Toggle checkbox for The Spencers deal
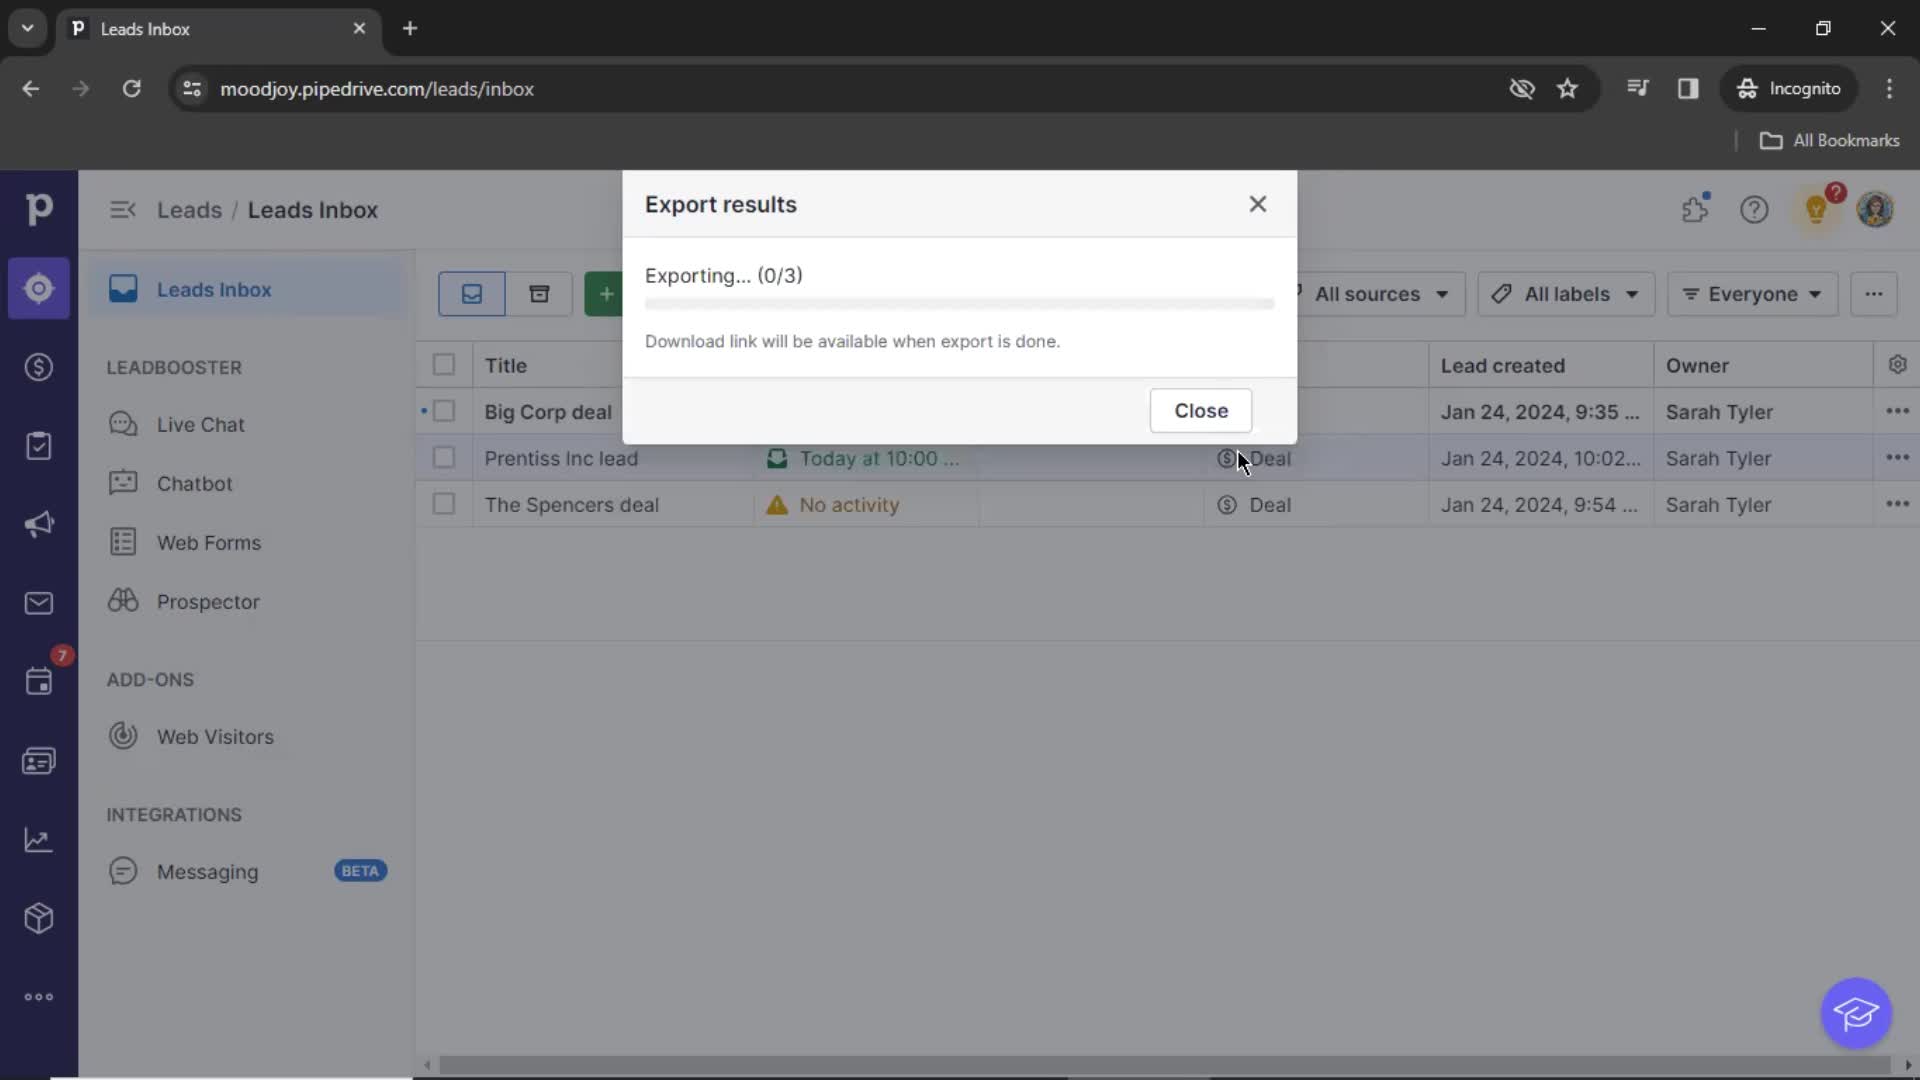 (443, 504)
